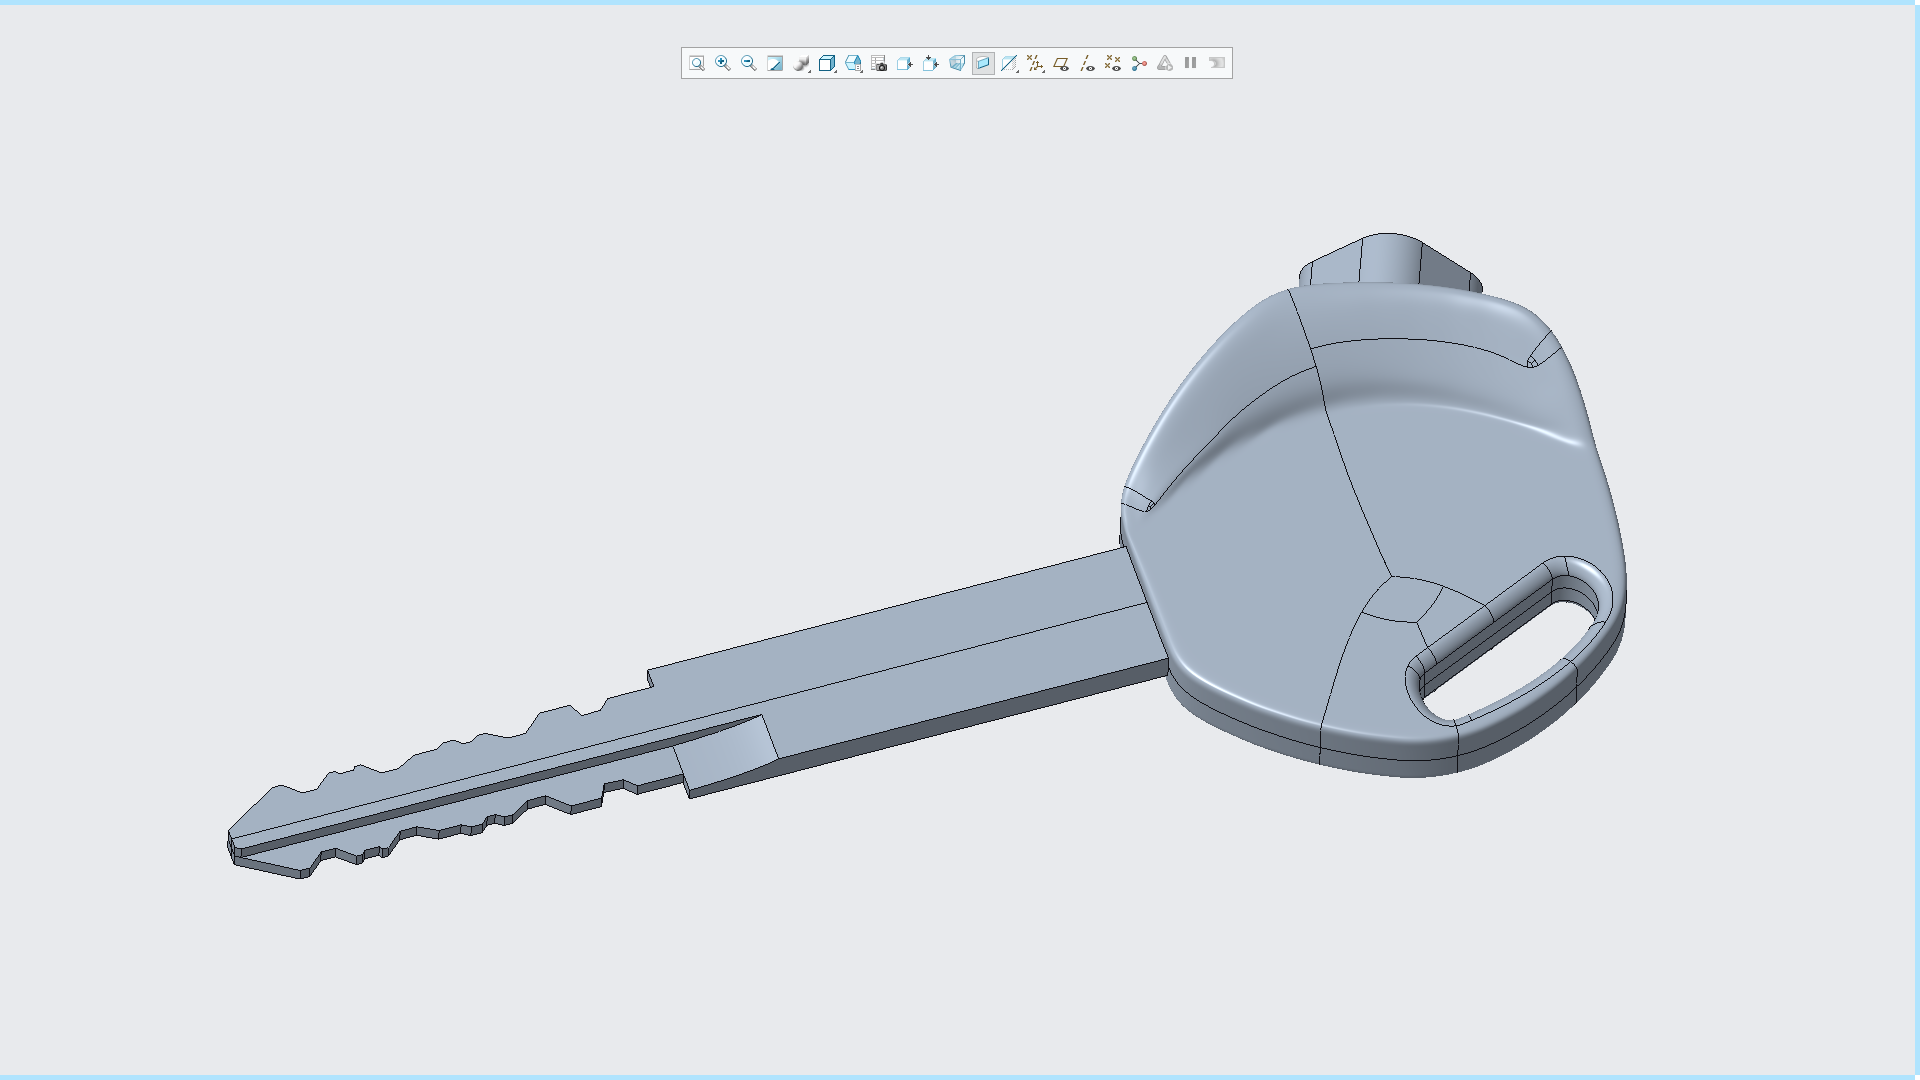This screenshot has height=1080, width=1920.
Task: Toggle datum plane display eye icon
Action: point(1061,63)
